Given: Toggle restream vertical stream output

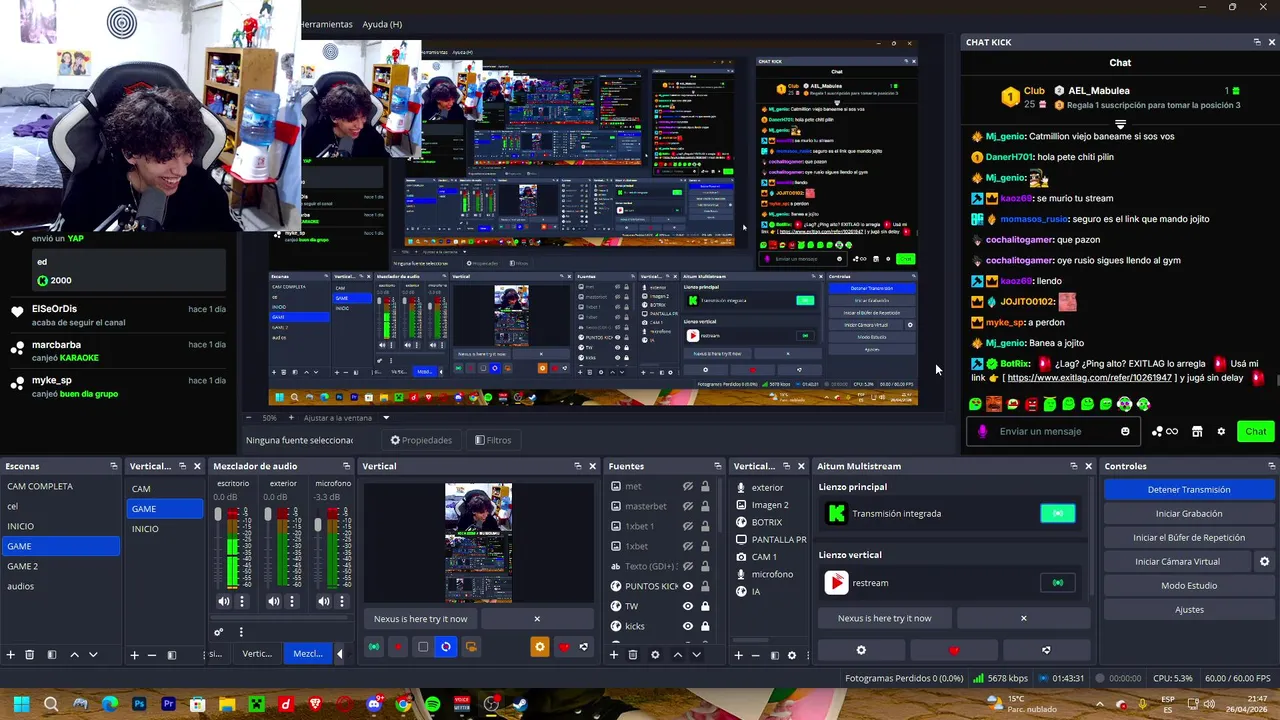Looking at the screenshot, I should pyautogui.click(x=1058, y=582).
